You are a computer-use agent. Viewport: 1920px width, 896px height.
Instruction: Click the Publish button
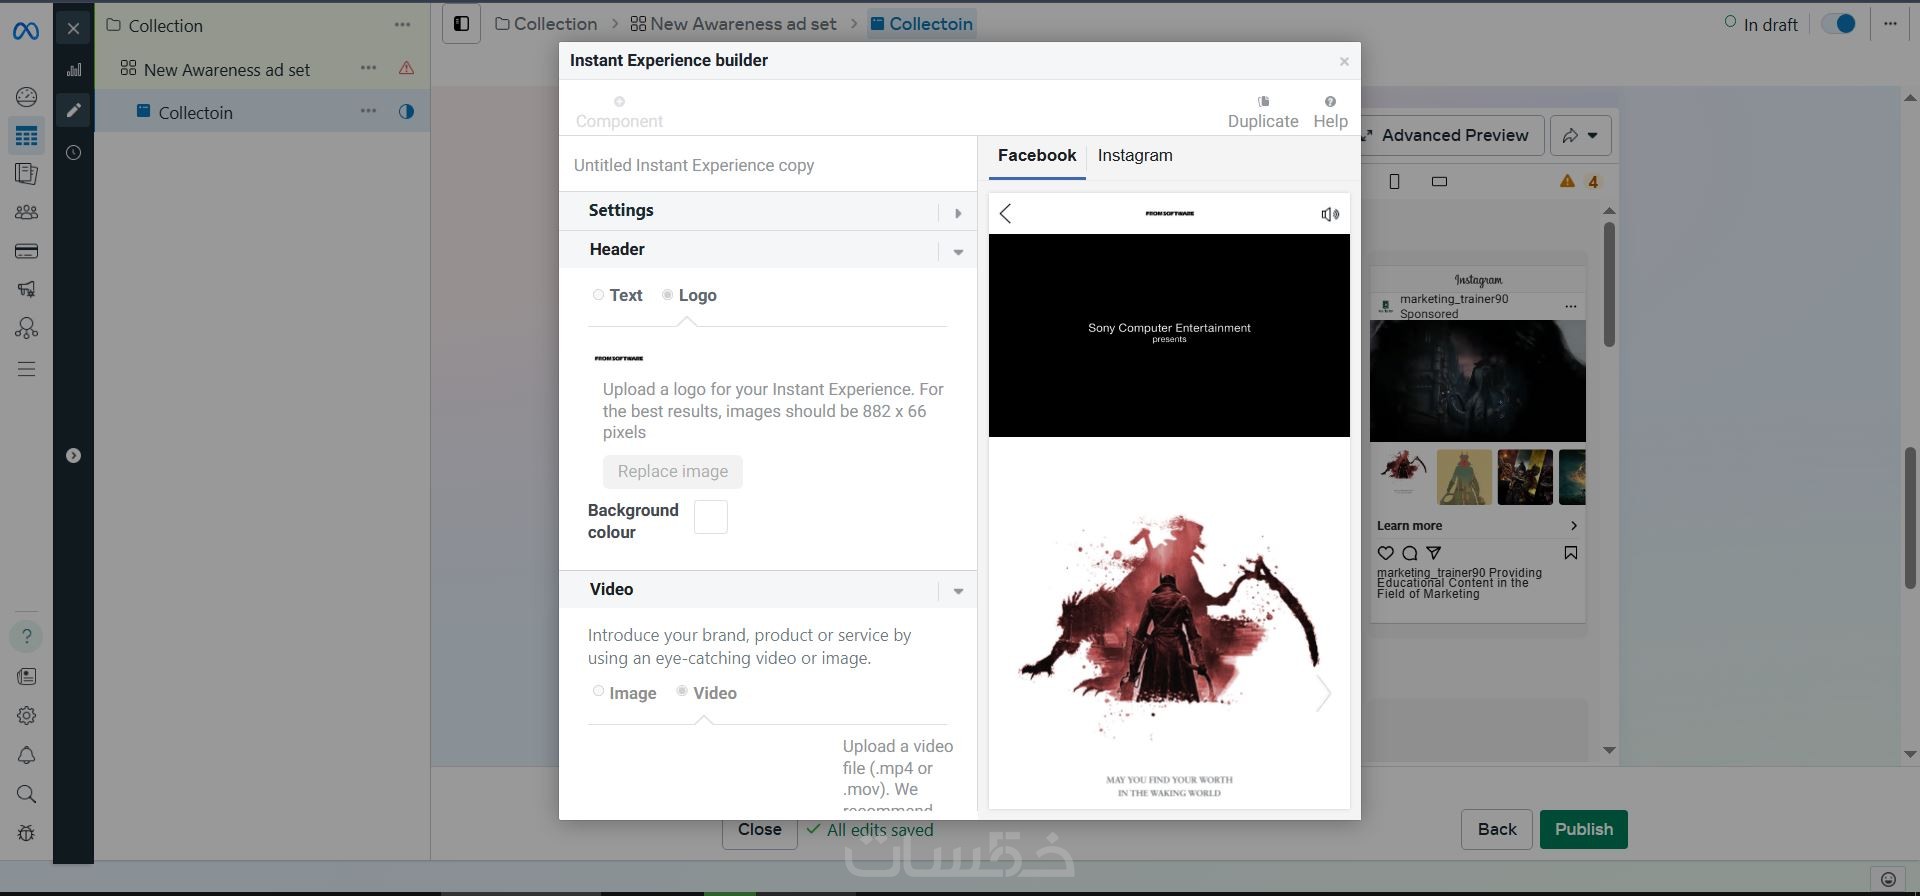(x=1584, y=830)
